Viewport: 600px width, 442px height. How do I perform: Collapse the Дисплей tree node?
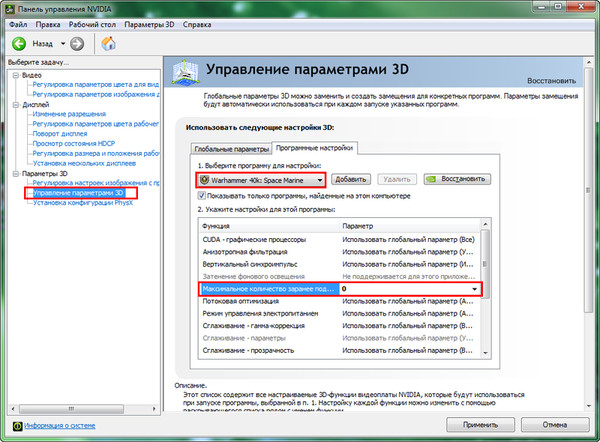[16, 105]
